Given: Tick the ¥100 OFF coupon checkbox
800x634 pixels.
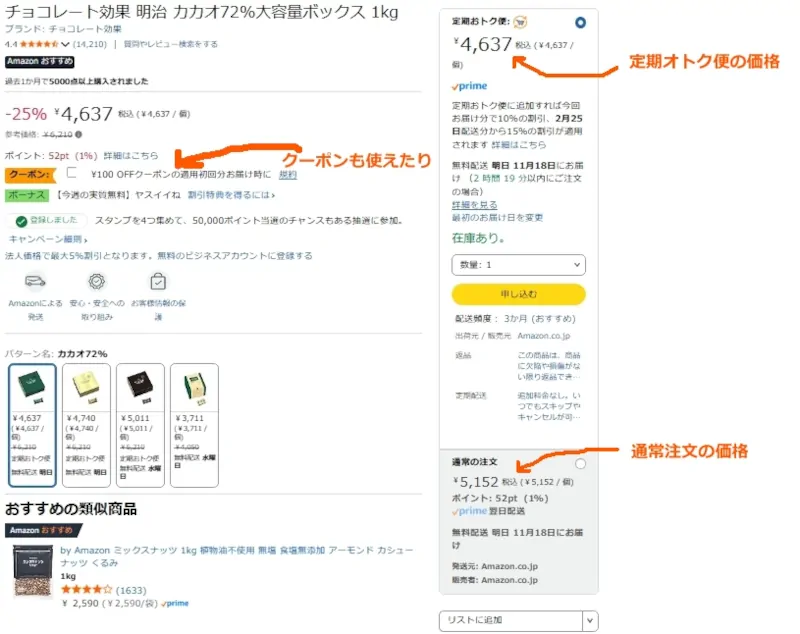Looking at the screenshot, I should pos(72,173).
